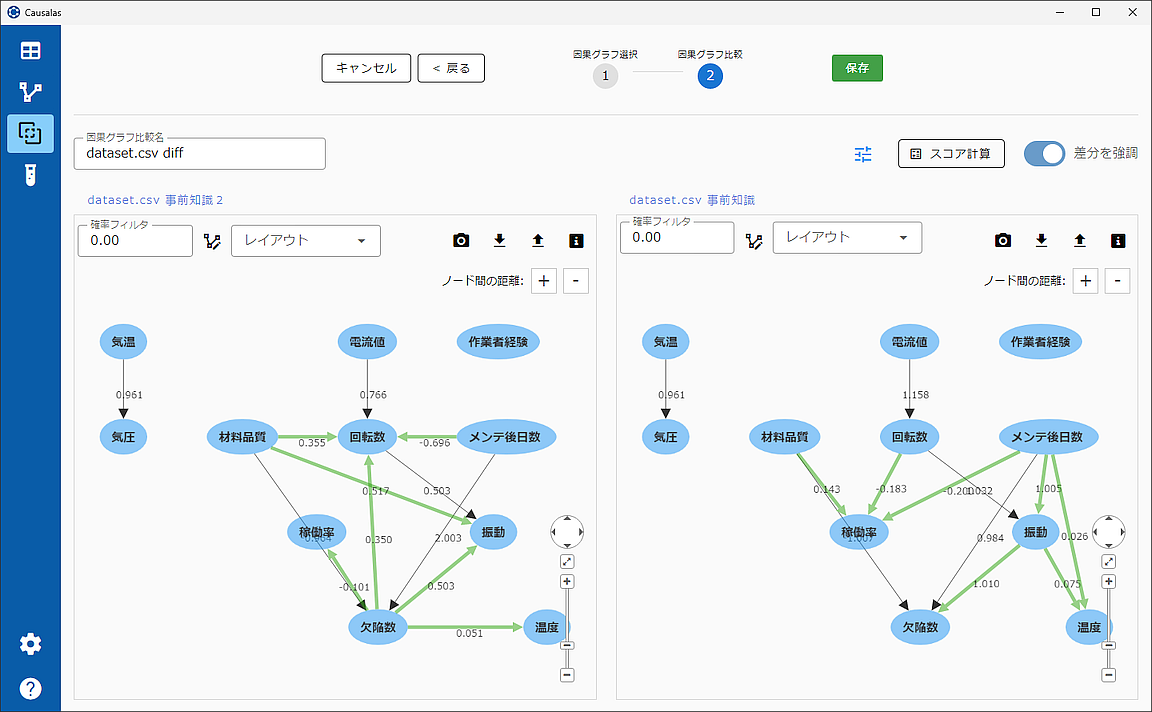This screenshot has width=1152, height=712.
Task: Click the download icon in right graph panel
Action: click(1041, 240)
